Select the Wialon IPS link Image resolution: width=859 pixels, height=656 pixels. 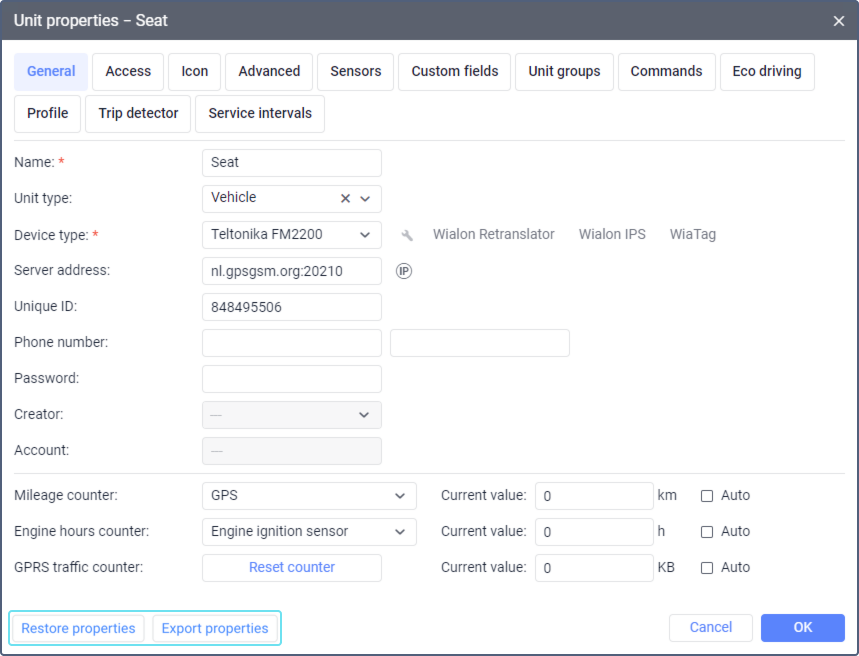click(612, 235)
